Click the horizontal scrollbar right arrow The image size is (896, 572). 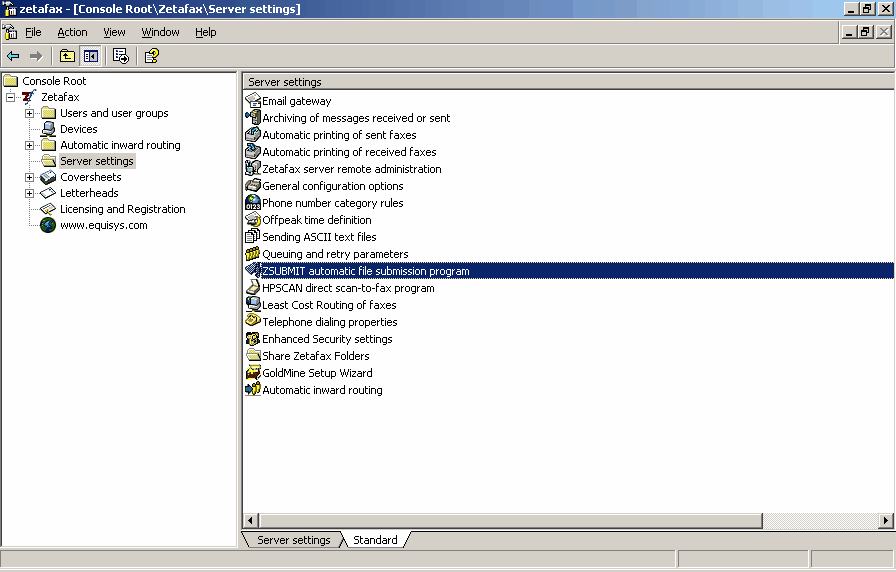pos(885,521)
